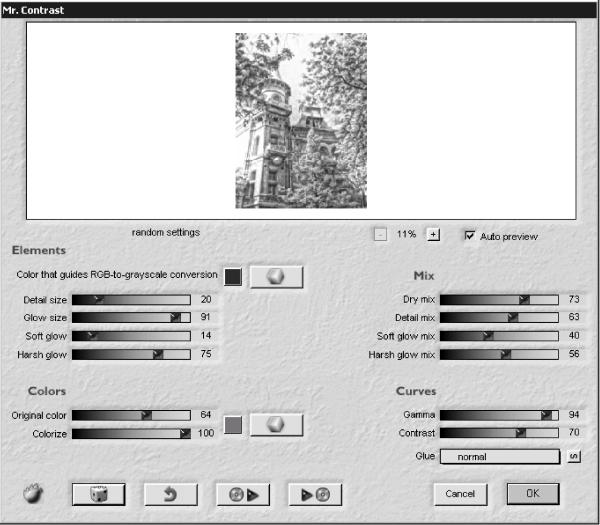The height and width of the screenshot is (525, 600).
Task: Click the Glow size value 91
Action: point(206,317)
